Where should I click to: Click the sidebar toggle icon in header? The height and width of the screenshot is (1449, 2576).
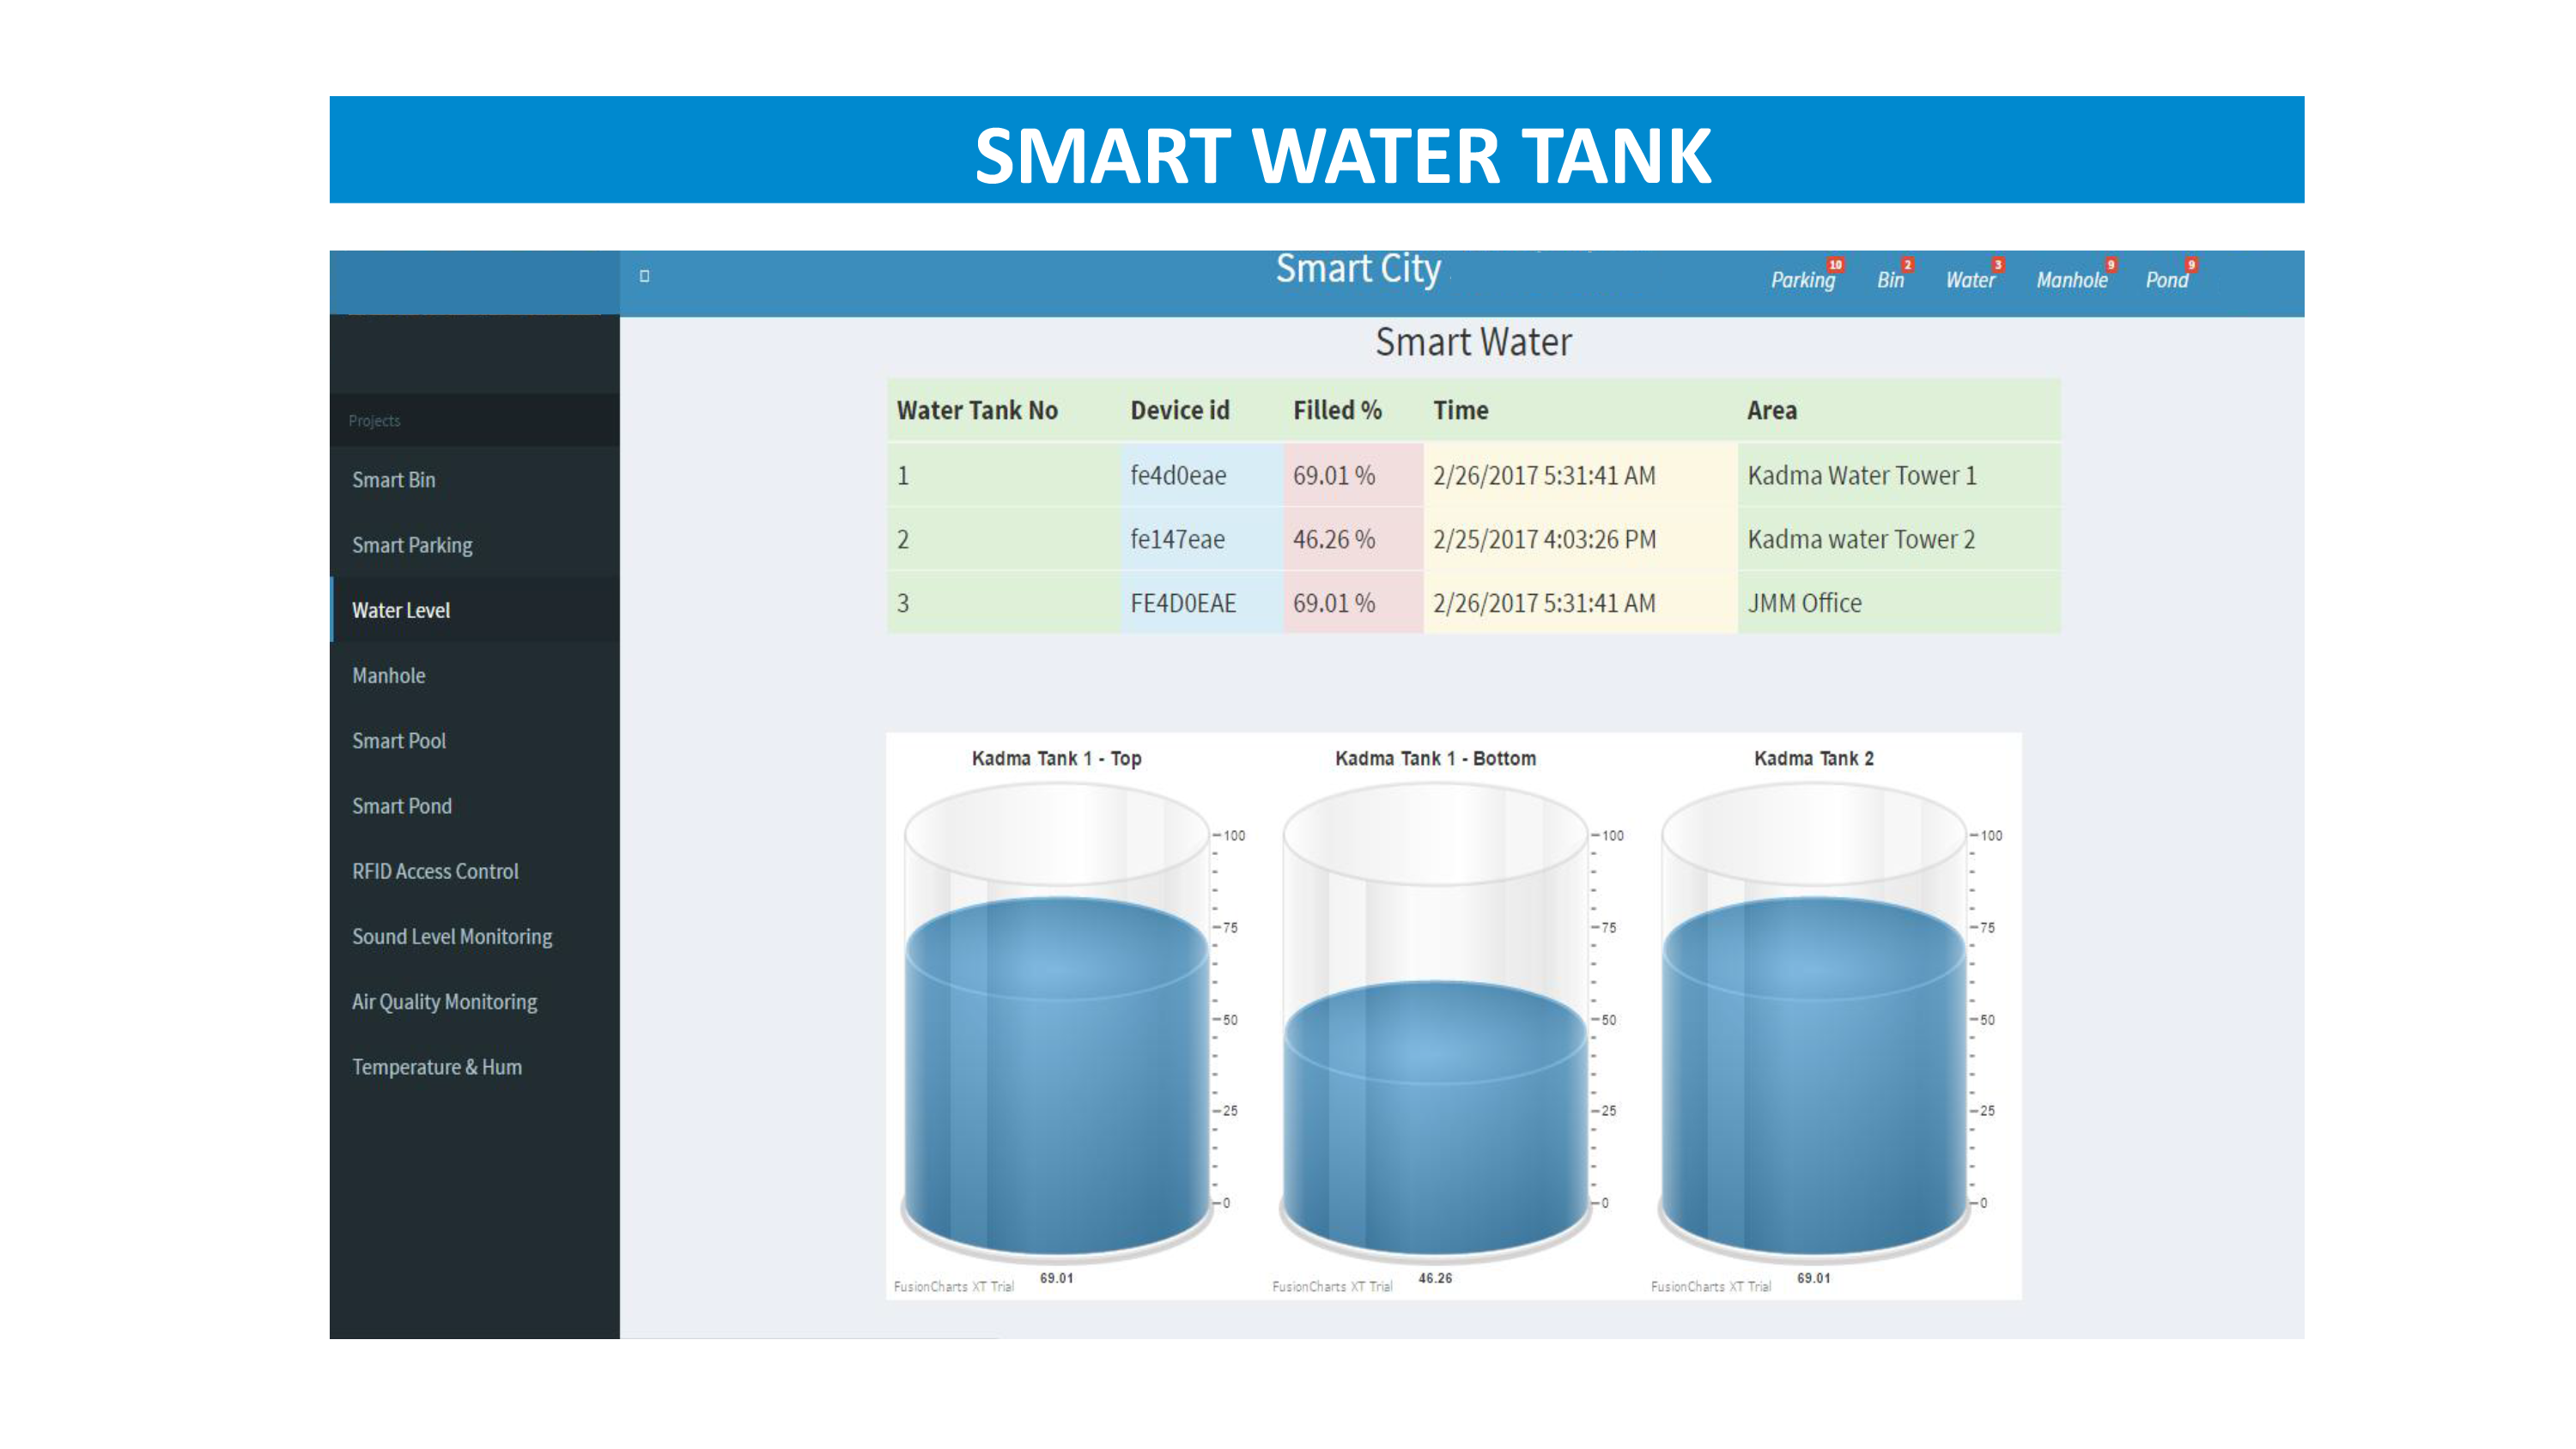[644, 276]
